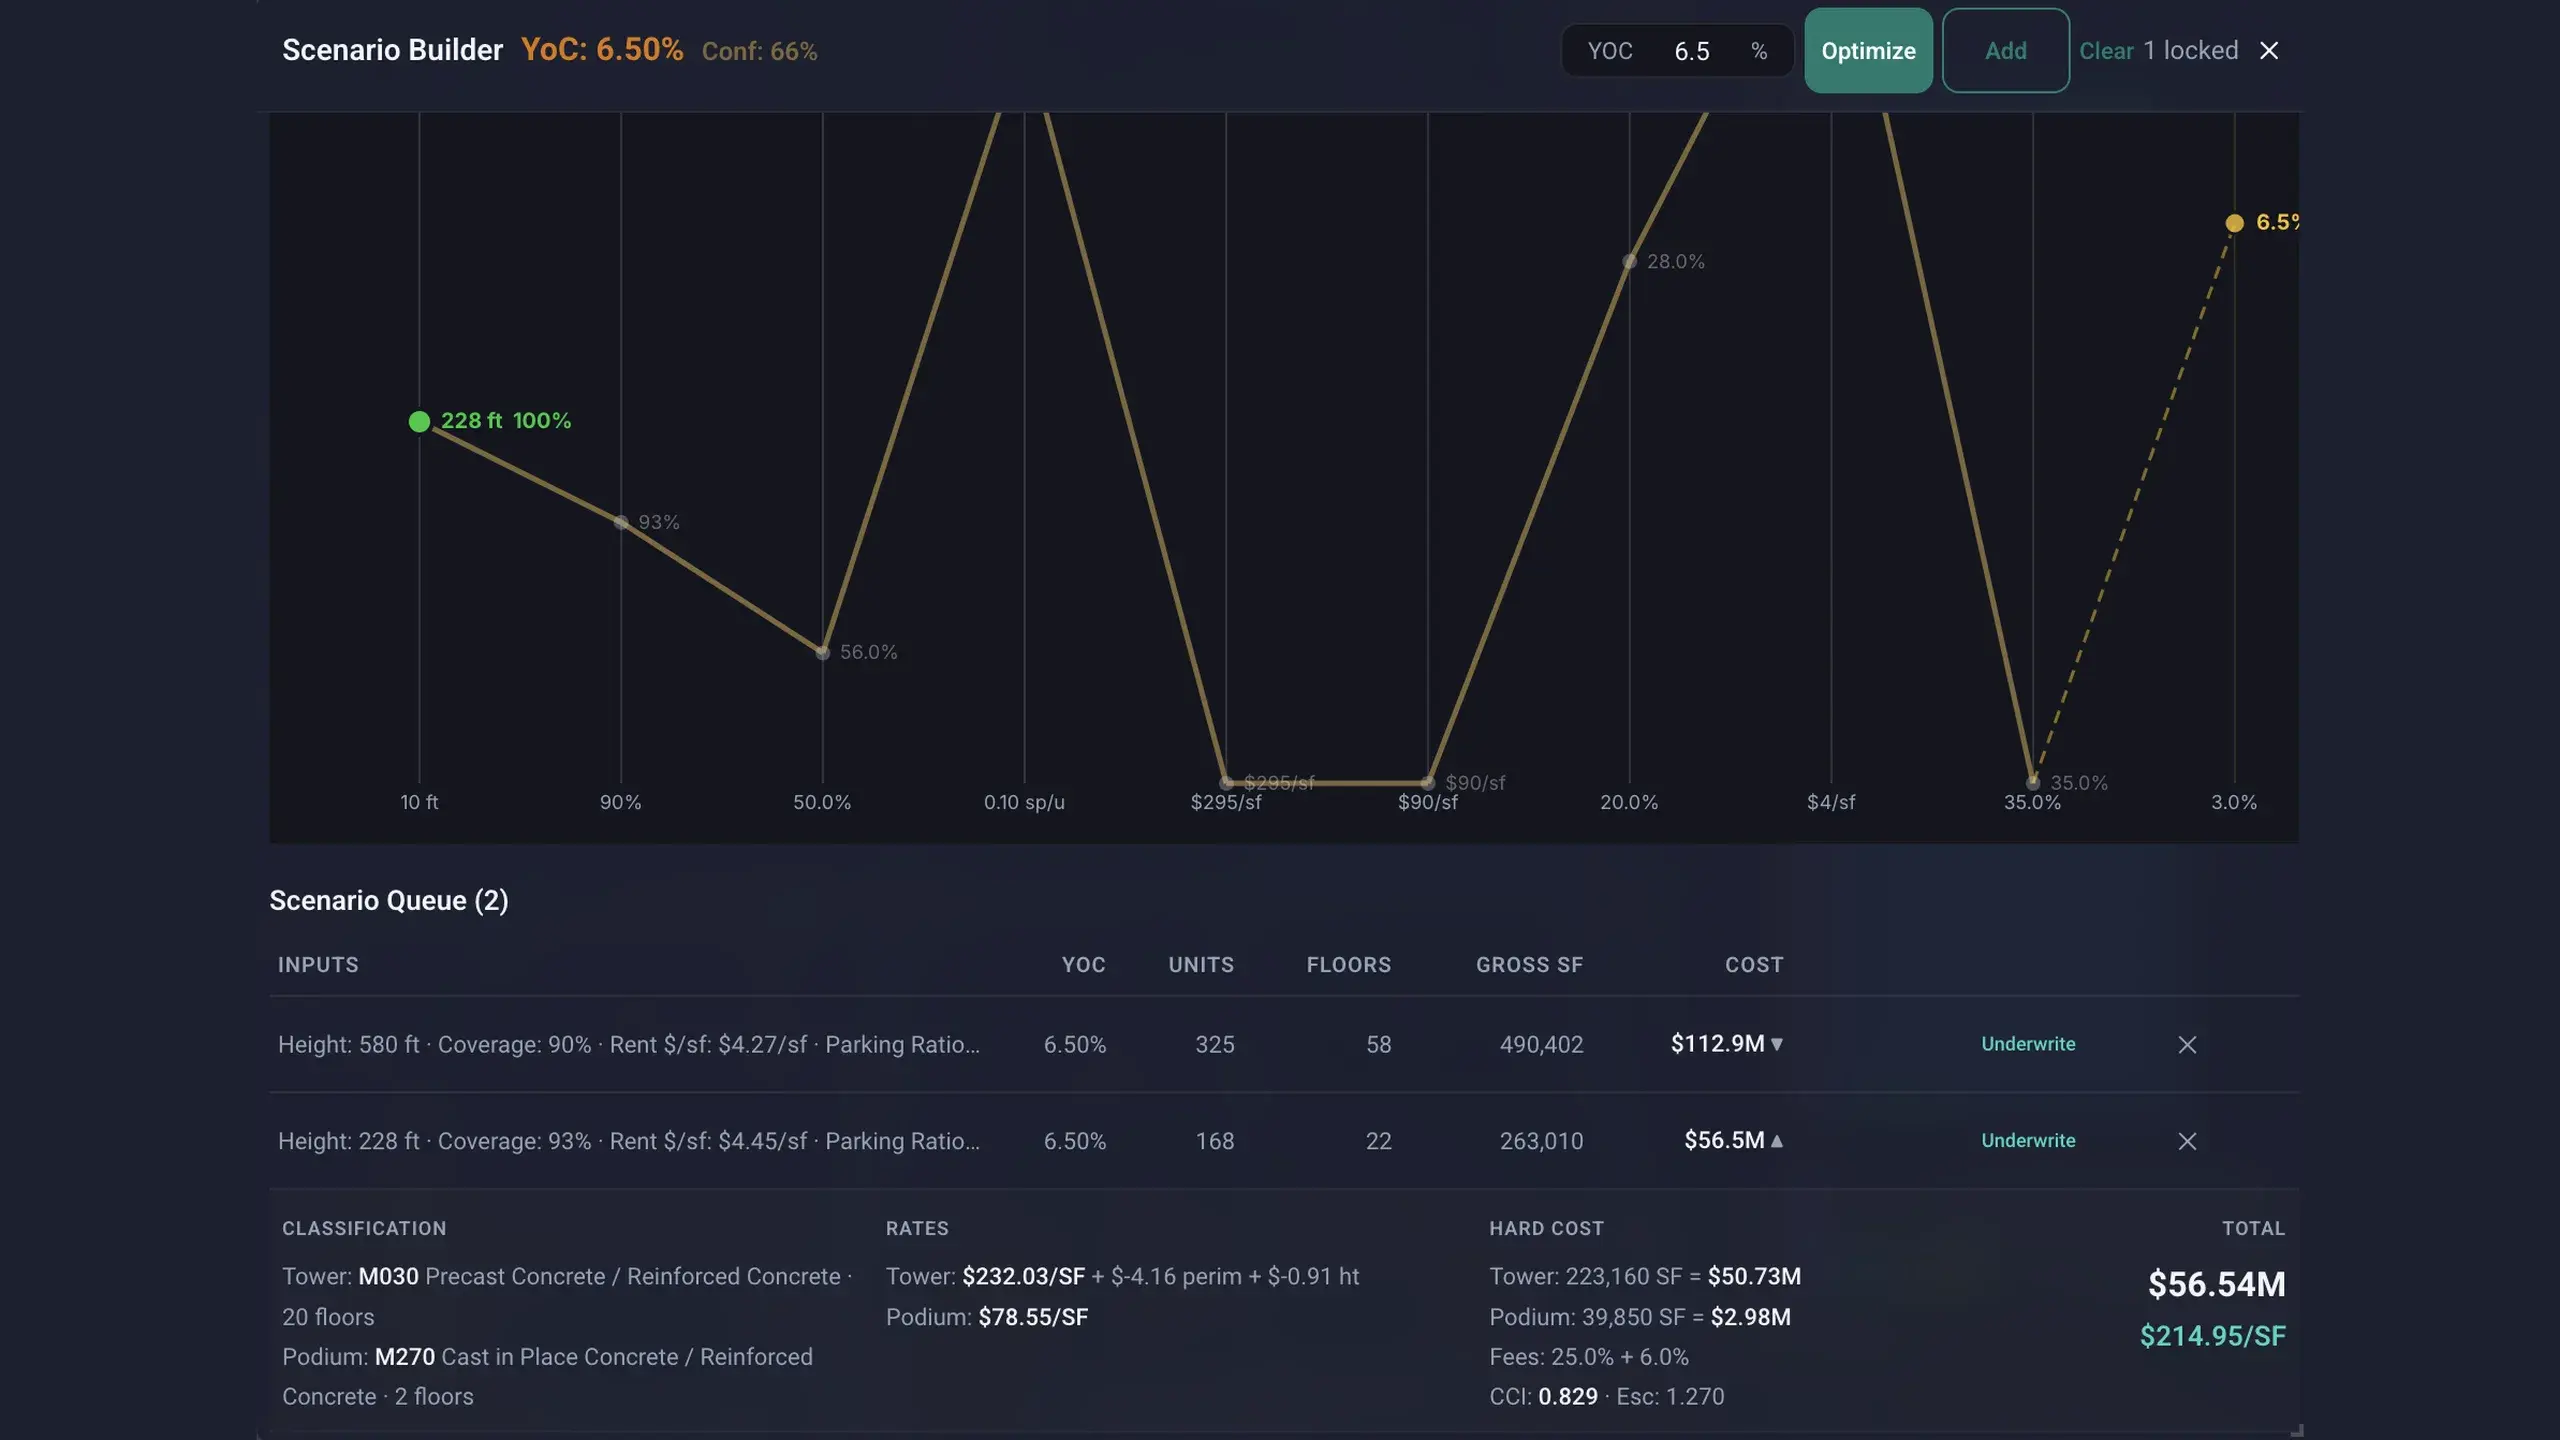
Task: Sort queue by COST column header
Action: (x=1754, y=965)
